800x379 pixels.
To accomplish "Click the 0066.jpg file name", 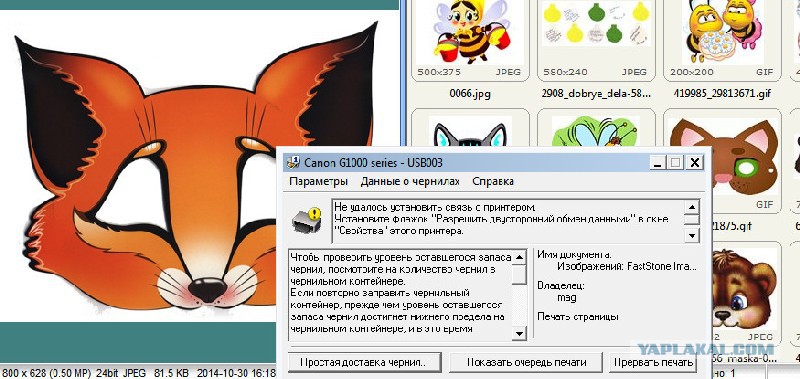I will [470, 94].
